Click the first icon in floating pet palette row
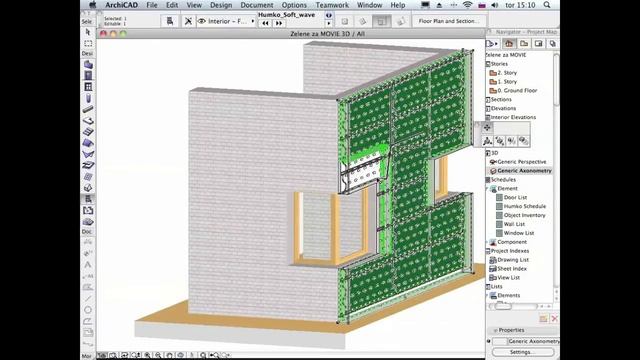Screen dimensions: 640x360 [487, 141]
